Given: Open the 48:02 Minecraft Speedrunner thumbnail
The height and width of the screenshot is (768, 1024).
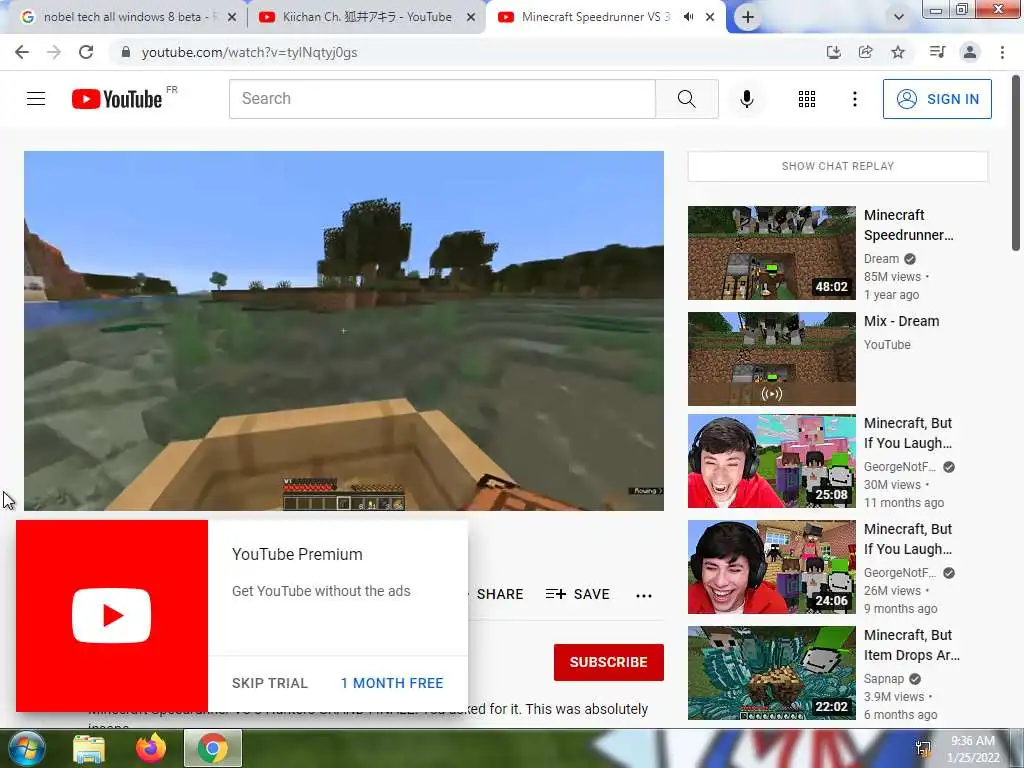Looking at the screenshot, I should [x=771, y=253].
